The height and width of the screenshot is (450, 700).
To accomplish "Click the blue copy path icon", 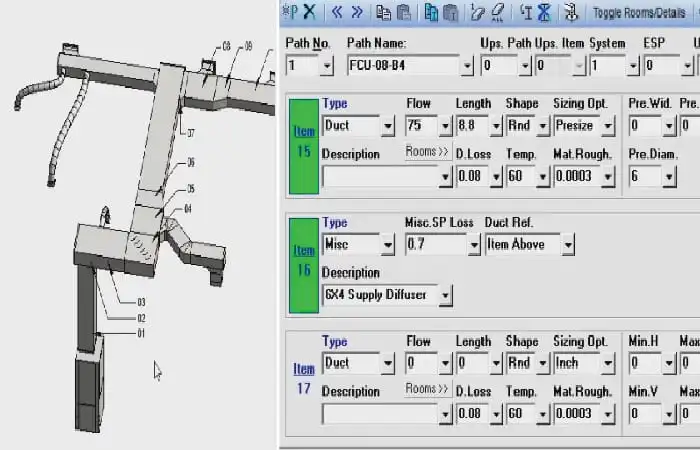I will click(431, 12).
